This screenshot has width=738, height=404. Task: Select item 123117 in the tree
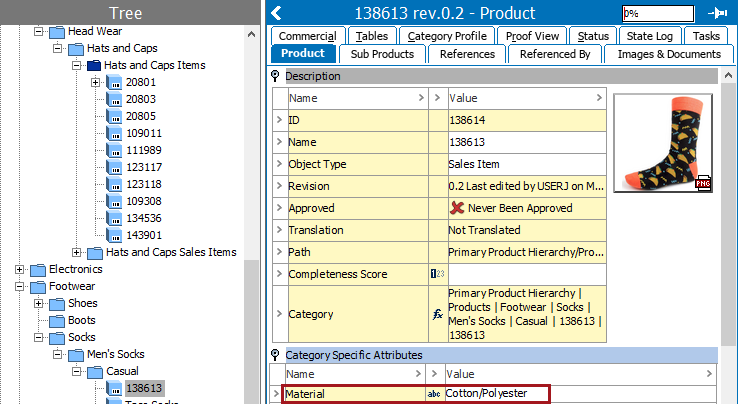pos(143,167)
